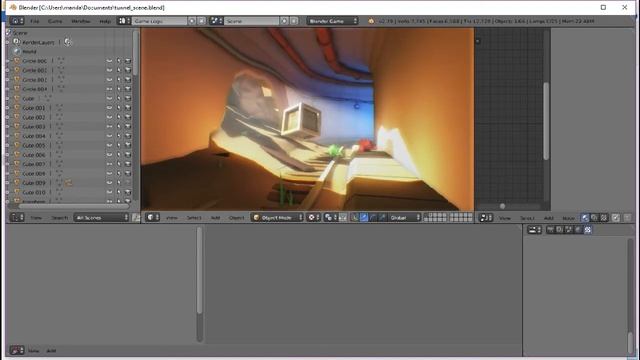
Task: Expand the Cube.009 object
Action: coord(7,183)
